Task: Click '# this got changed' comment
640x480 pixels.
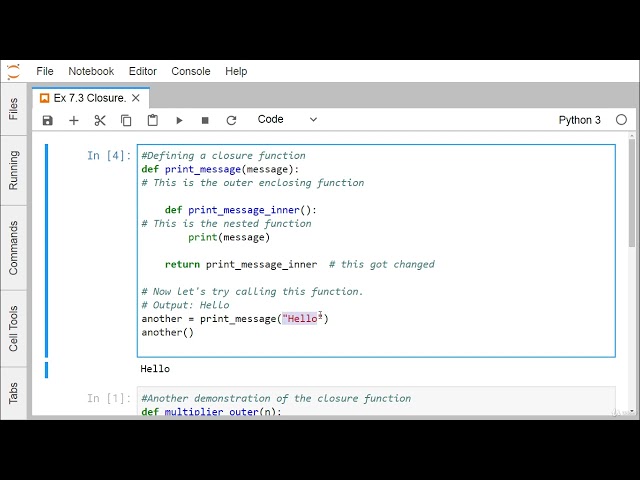Action: pyautogui.click(x=382, y=264)
